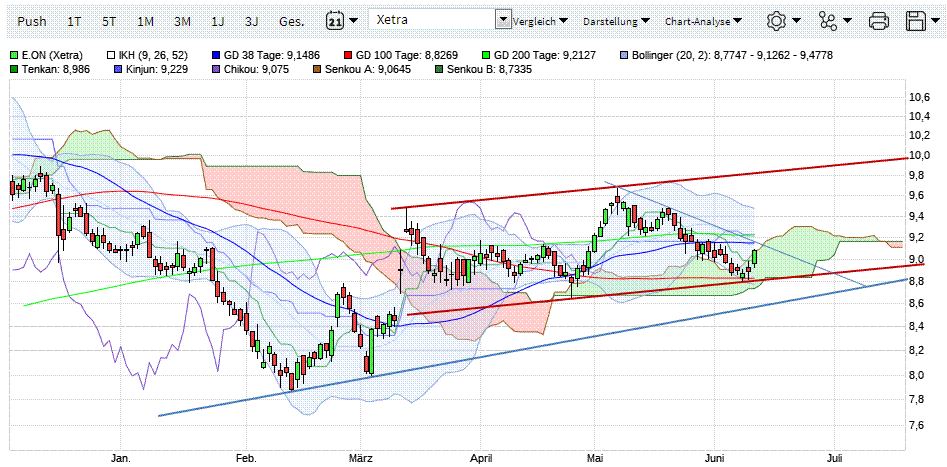
Task: Open the Chart-Analyse dropdown menu
Action: (x=704, y=21)
